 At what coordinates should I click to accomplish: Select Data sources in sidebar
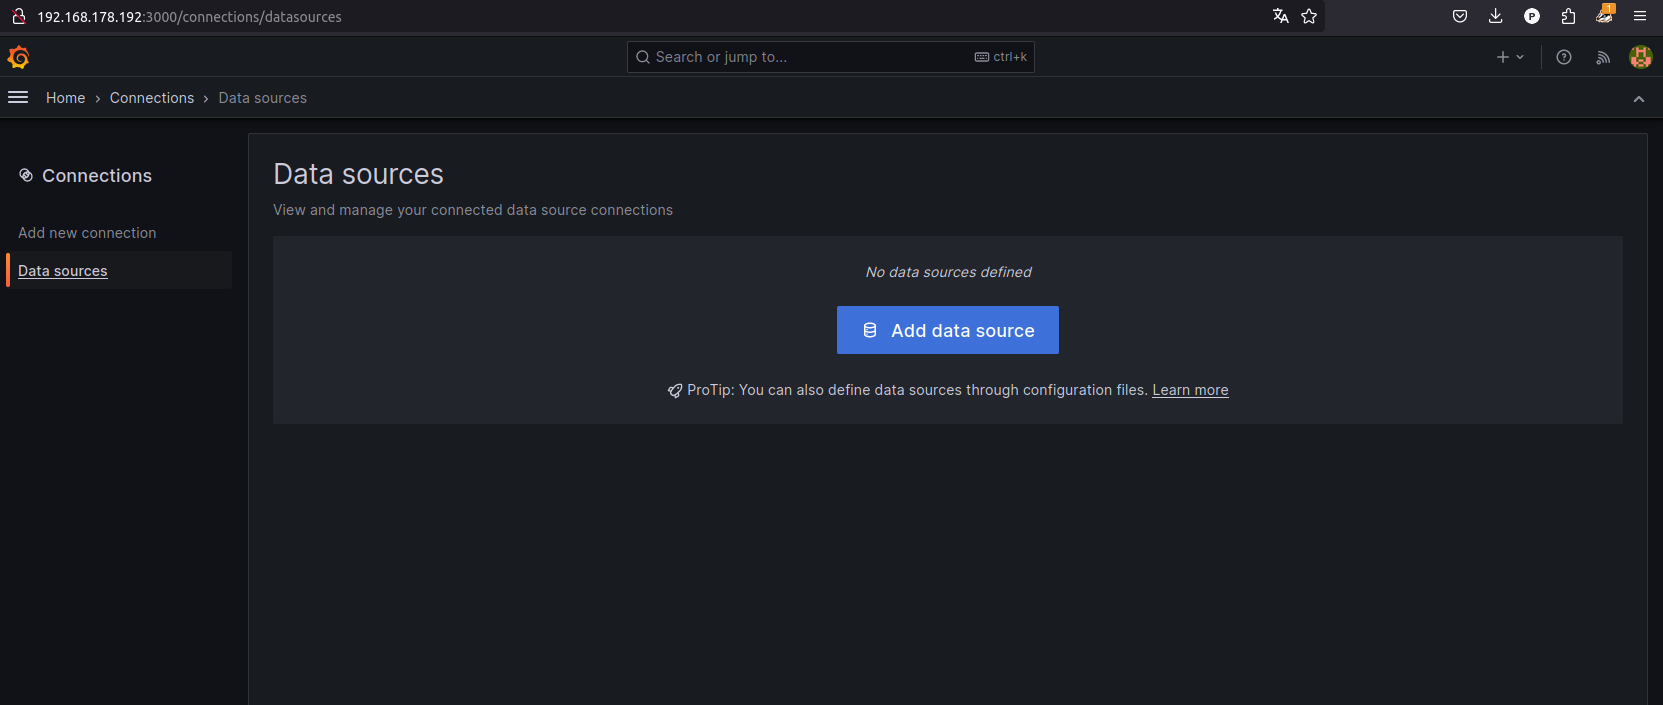coord(63,271)
